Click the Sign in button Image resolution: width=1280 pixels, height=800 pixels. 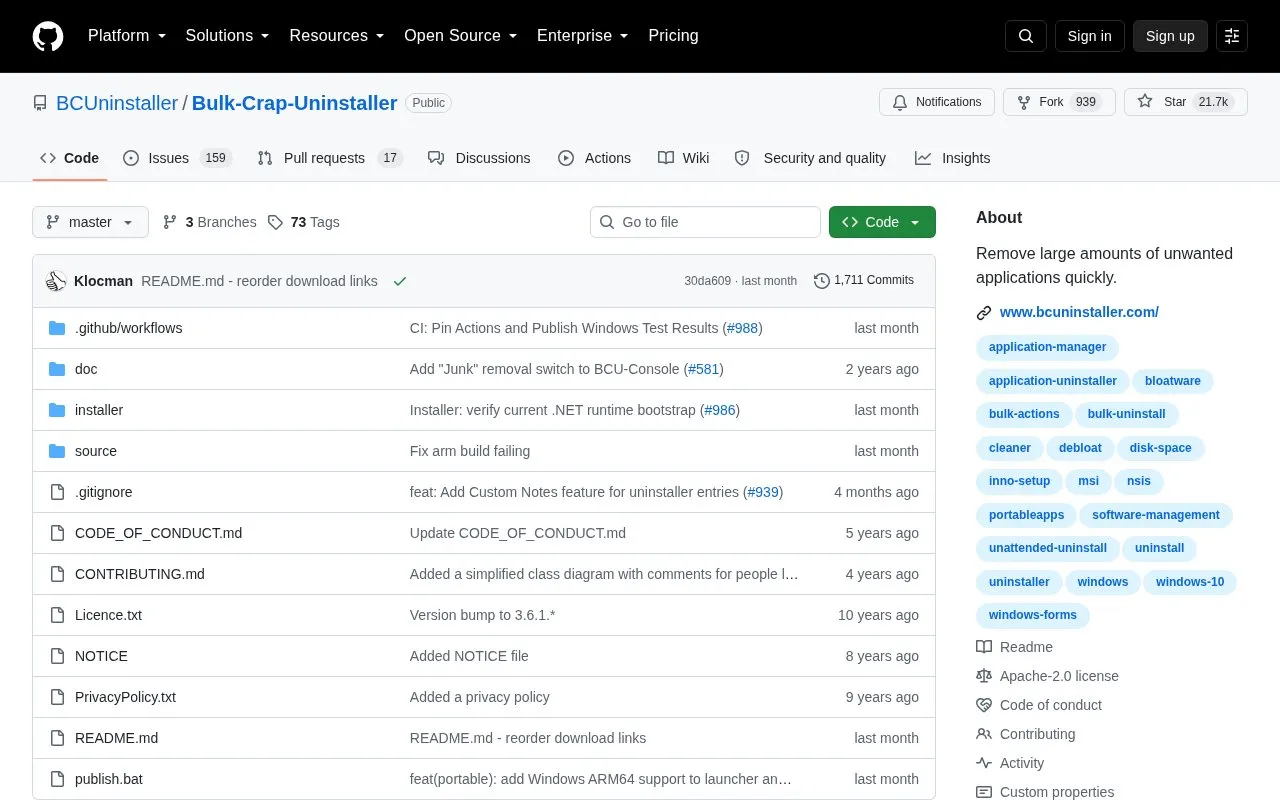[x=1090, y=36]
